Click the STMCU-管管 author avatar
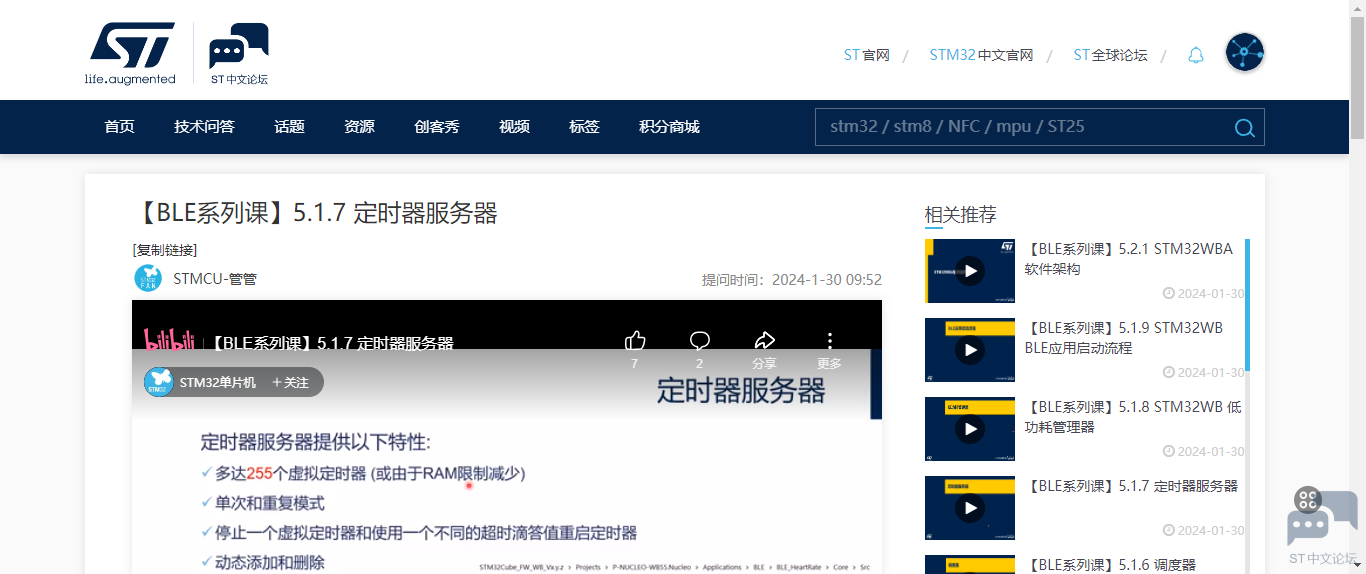This screenshot has width=1366, height=574. coord(148,278)
